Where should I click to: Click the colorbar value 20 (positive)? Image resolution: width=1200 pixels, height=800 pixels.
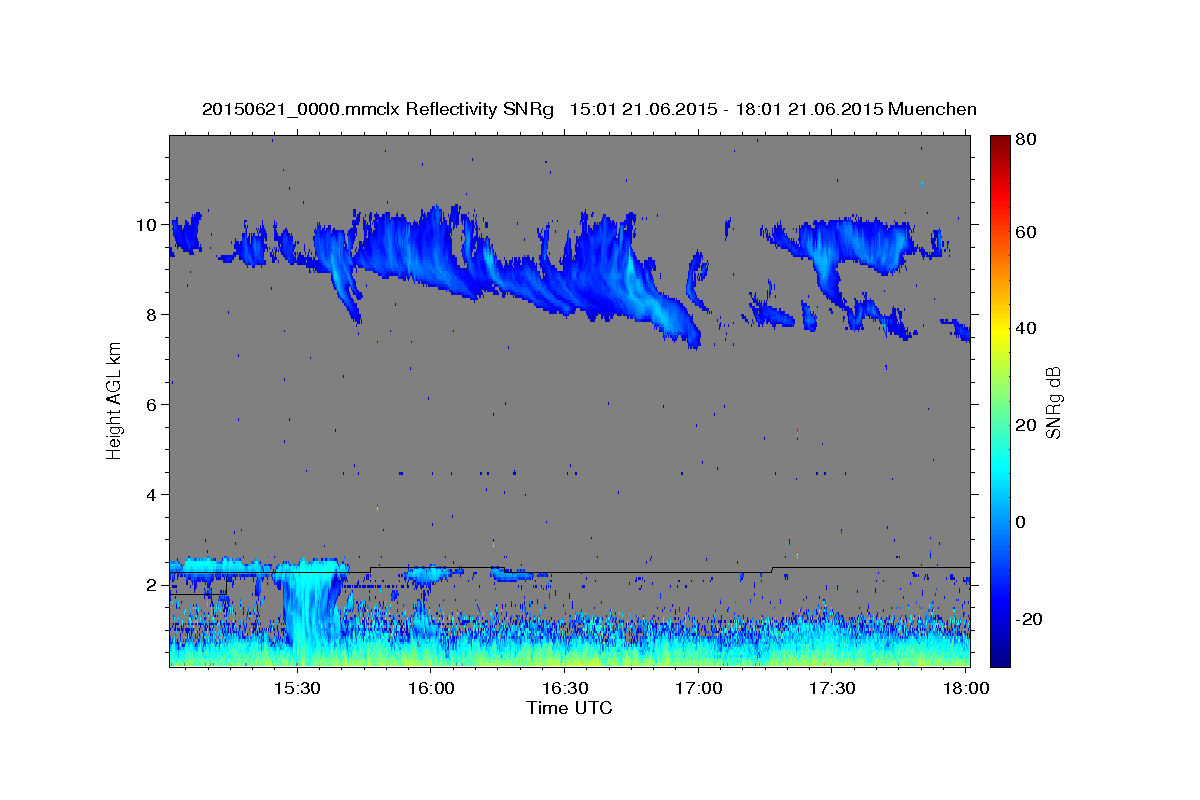pyautogui.click(x=1028, y=425)
